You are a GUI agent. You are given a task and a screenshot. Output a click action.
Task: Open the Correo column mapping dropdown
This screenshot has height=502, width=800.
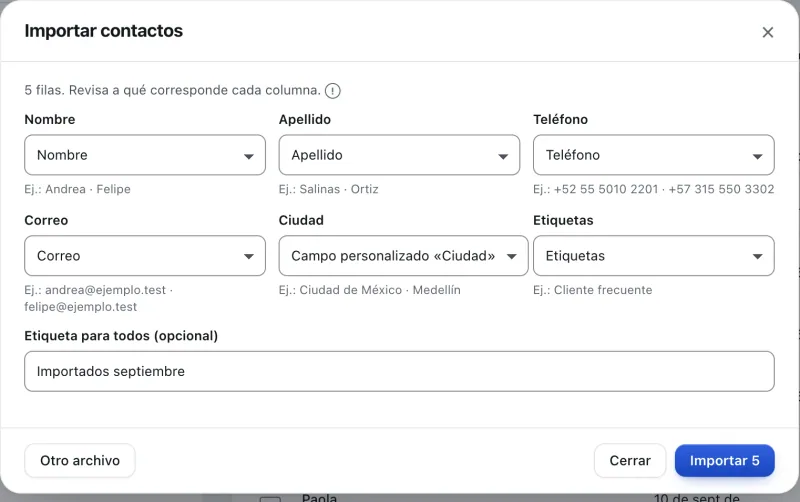click(145, 256)
